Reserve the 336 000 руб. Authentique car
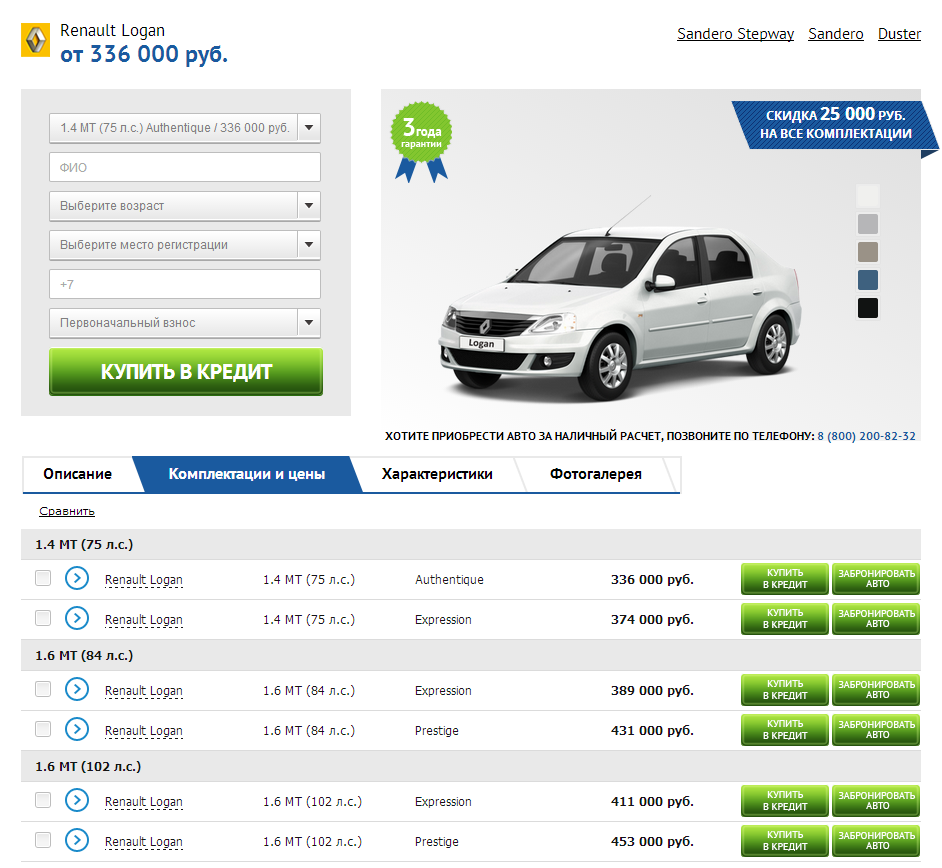 [876, 579]
